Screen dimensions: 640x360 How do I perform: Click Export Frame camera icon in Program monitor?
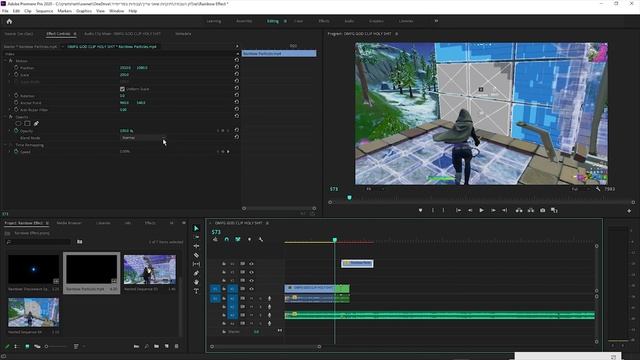coord(542,210)
